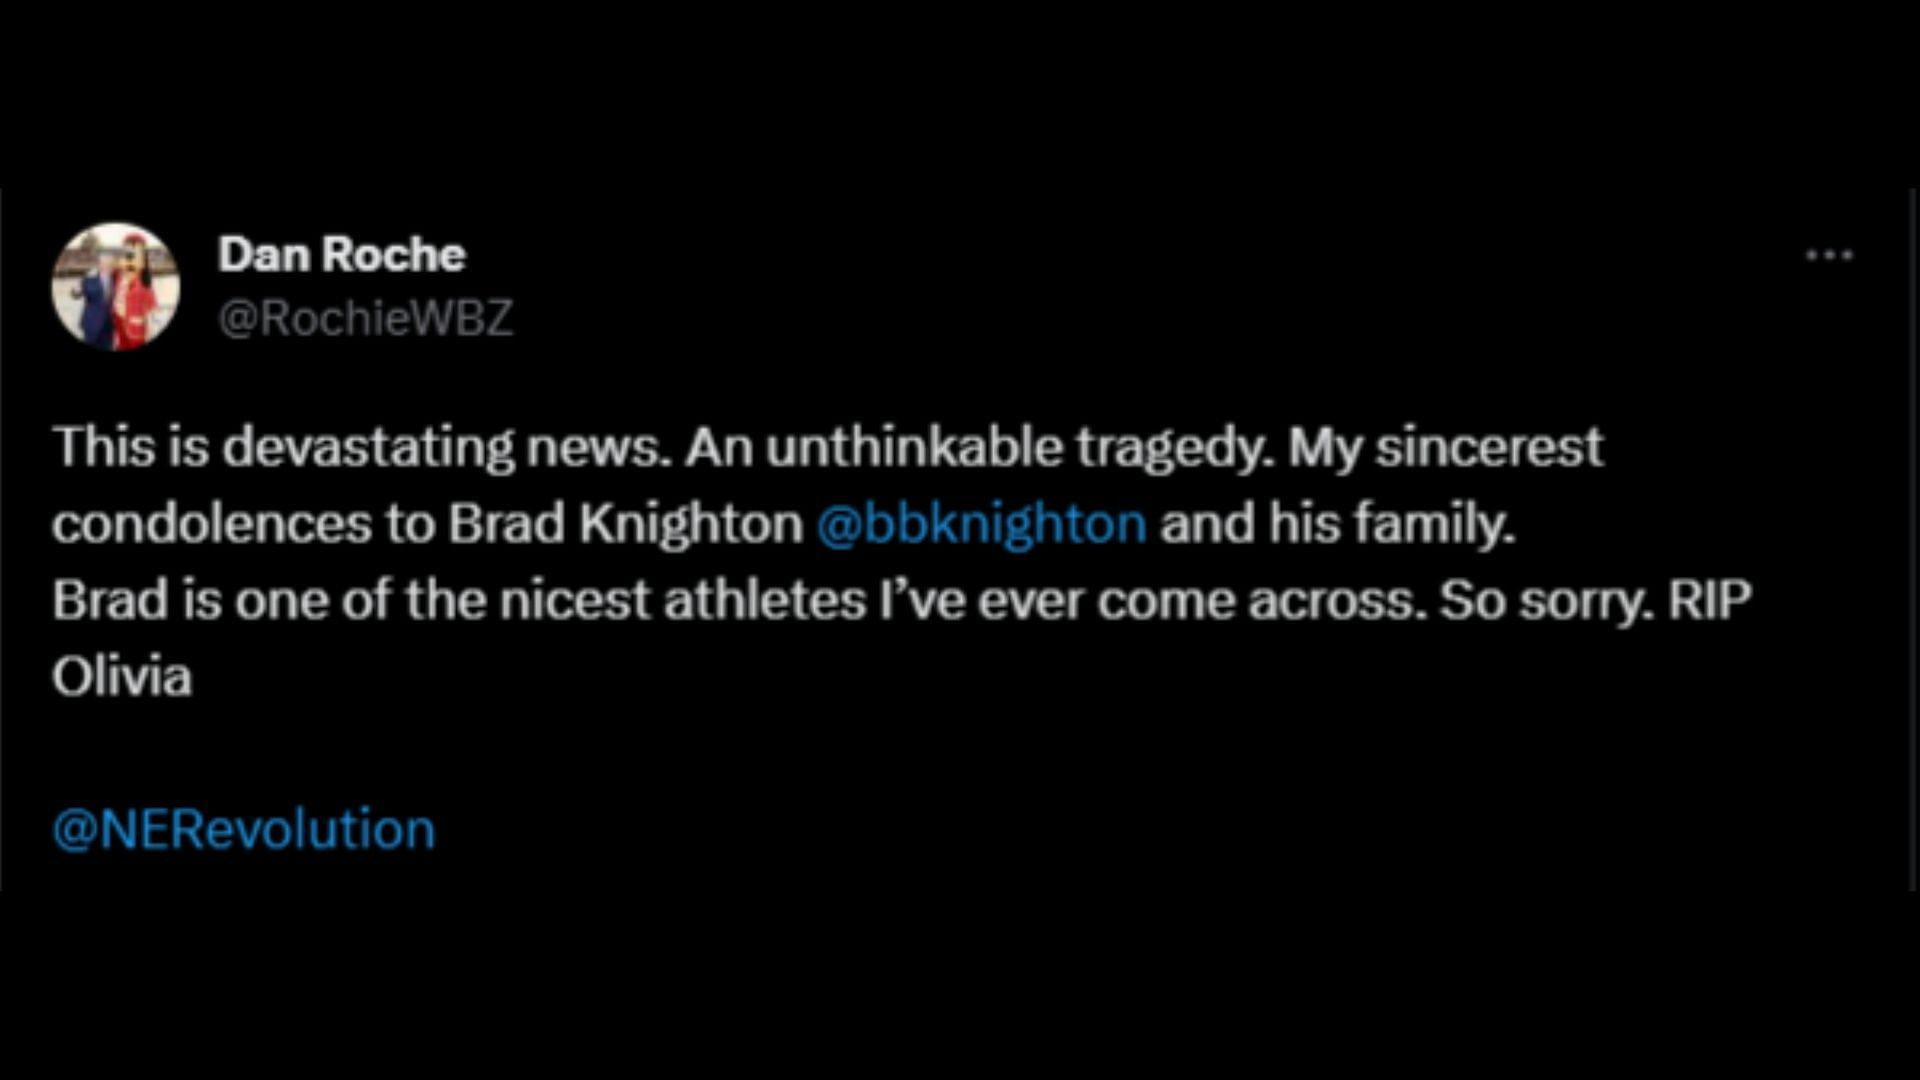Follow the @NERevolution mention link
Viewport: 1920px width, 1080px height.
[x=244, y=829]
